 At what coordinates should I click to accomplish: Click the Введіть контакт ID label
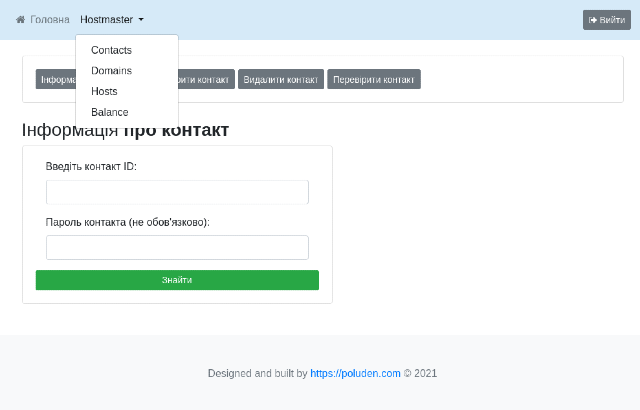click(91, 166)
